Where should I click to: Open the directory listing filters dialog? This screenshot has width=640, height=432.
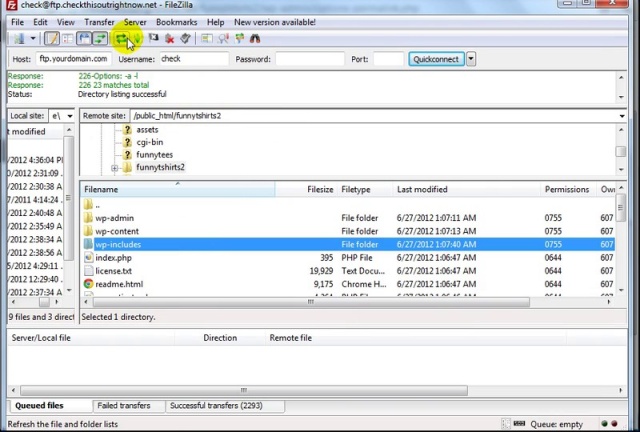click(x=207, y=39)
